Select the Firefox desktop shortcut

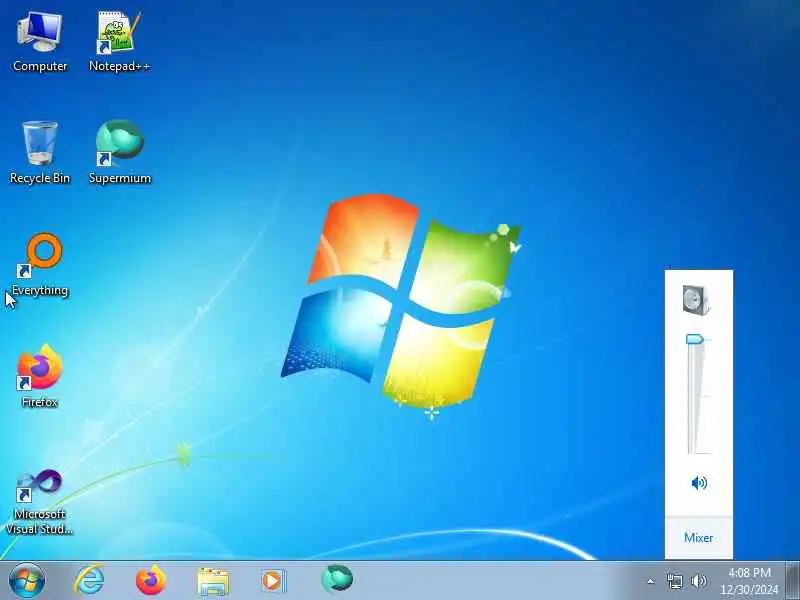[40, 376]
